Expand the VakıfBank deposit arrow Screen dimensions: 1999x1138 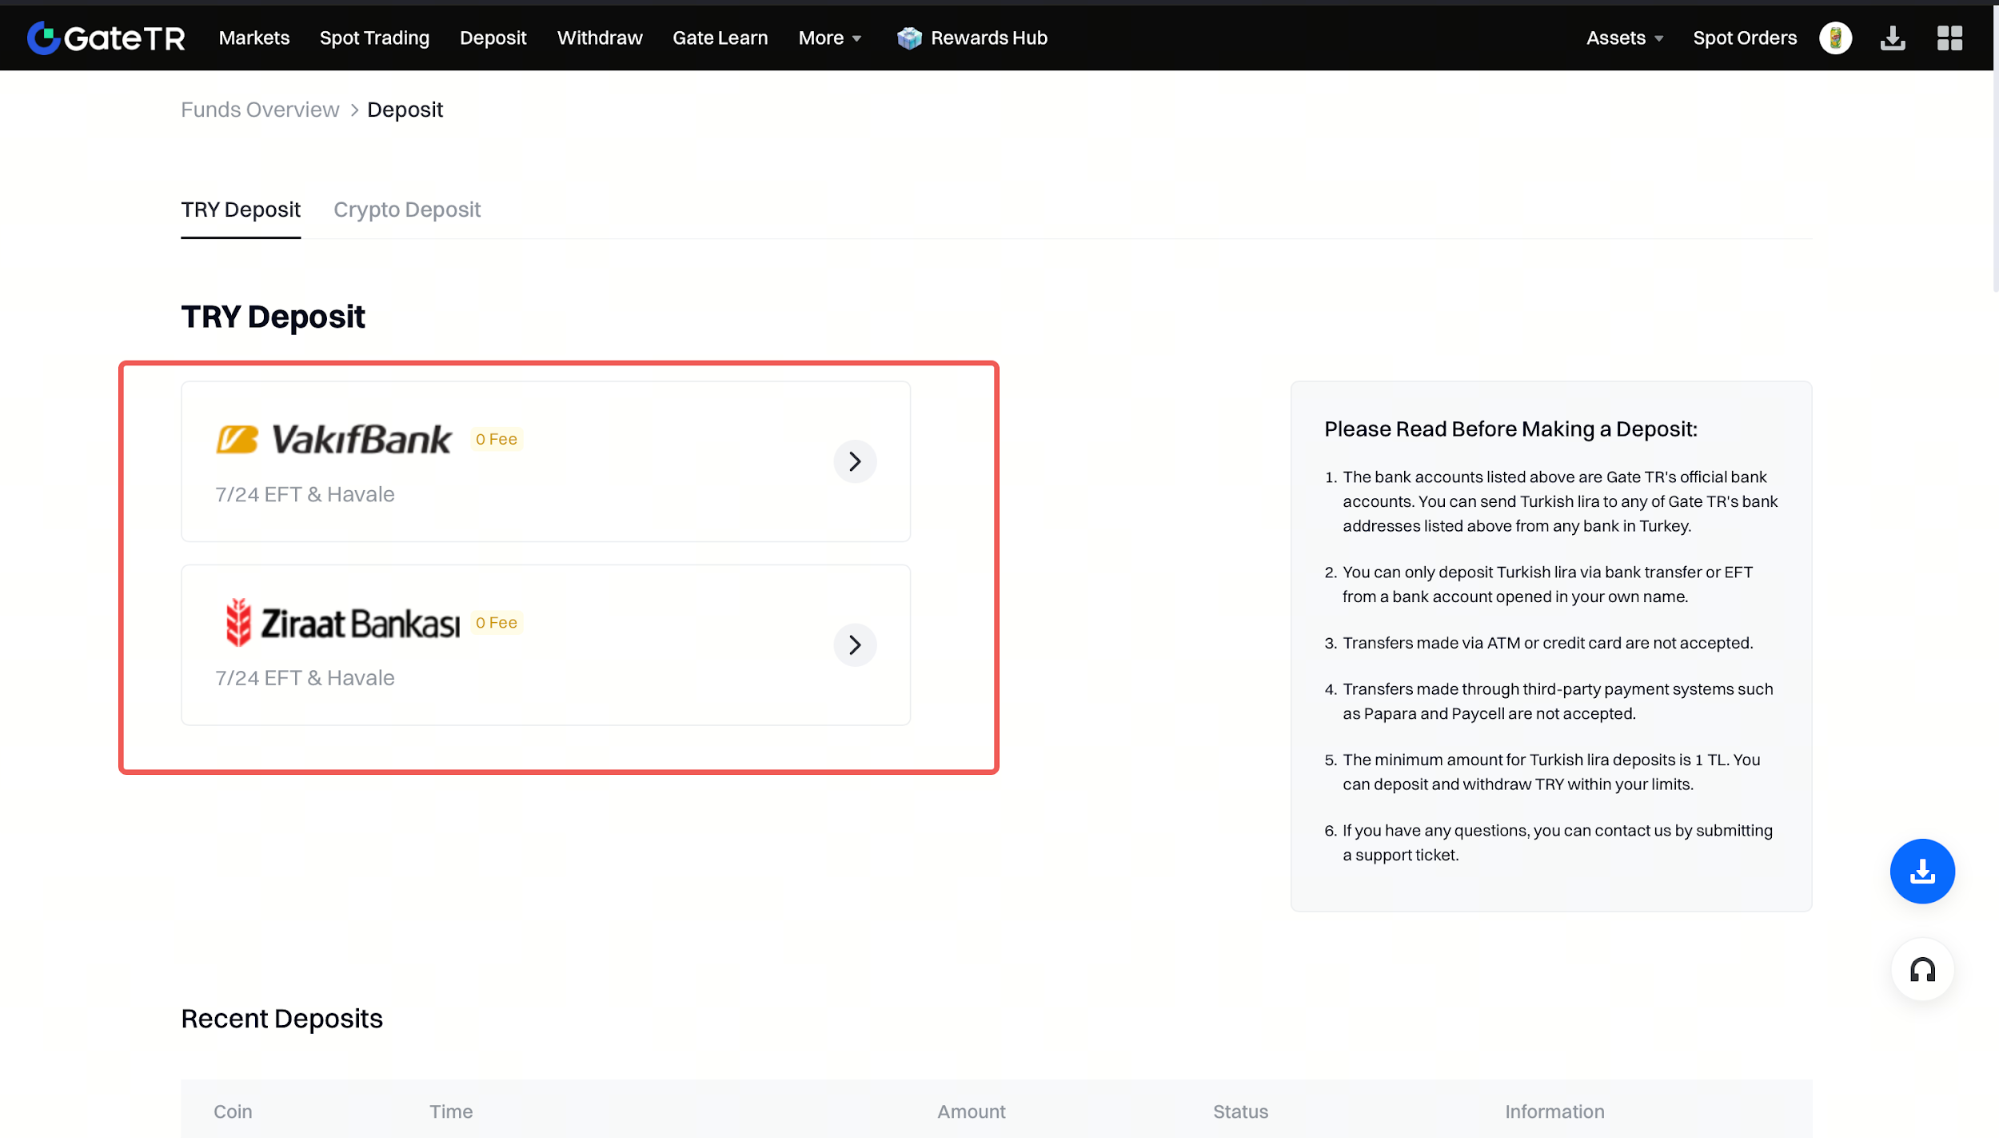(854, 461)
